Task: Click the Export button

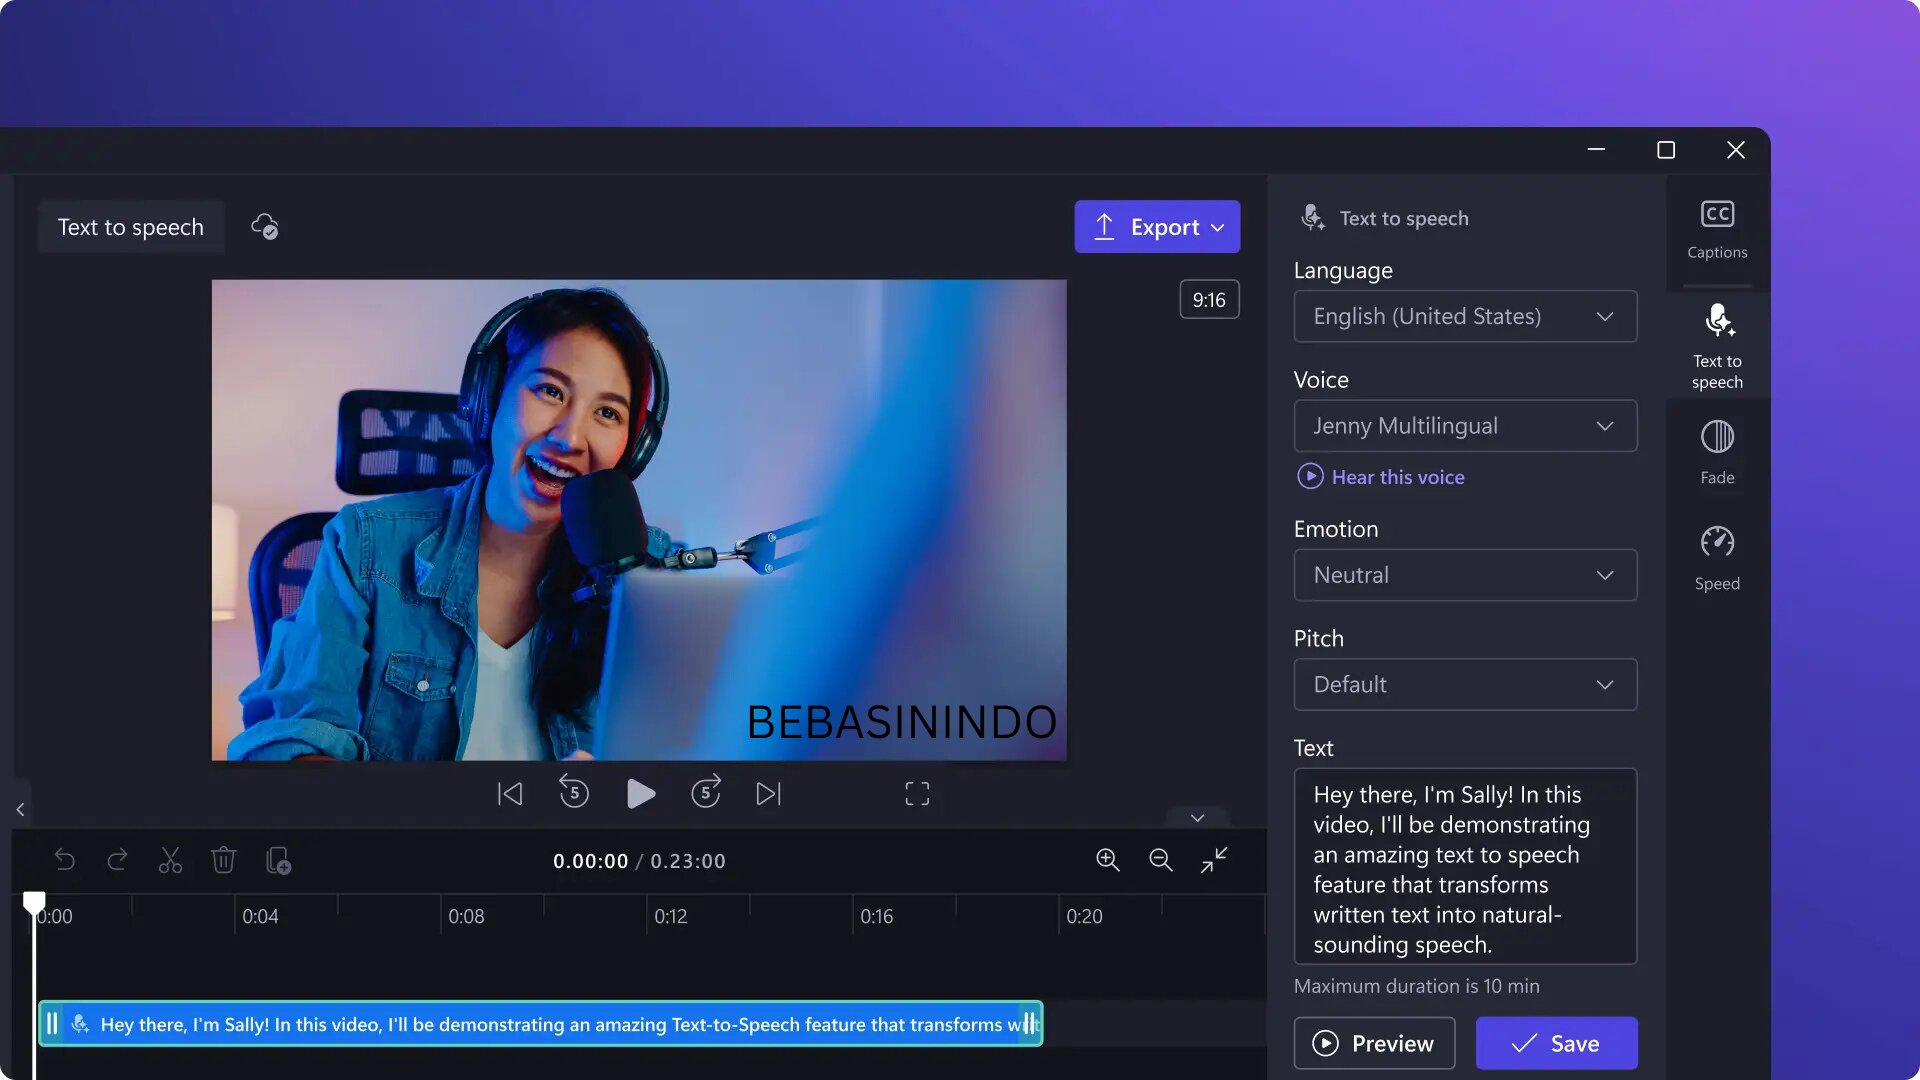Action: pos(1157,227)
